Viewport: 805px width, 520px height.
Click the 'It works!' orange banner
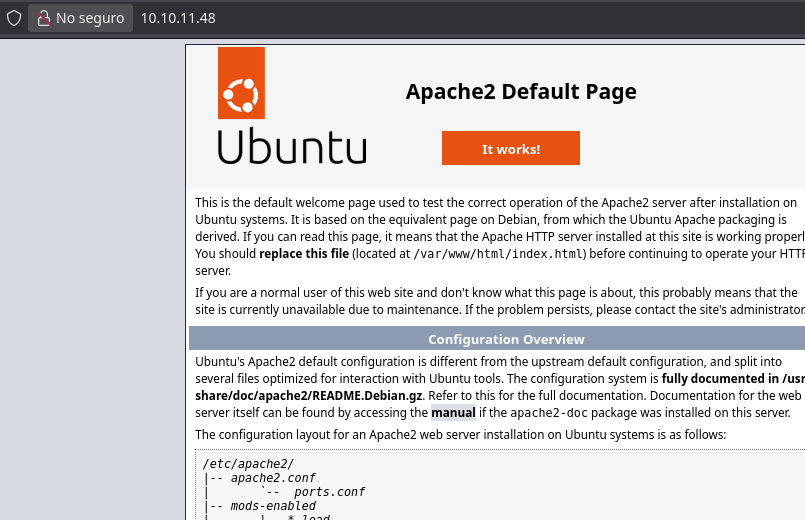(x=511, y=148)
